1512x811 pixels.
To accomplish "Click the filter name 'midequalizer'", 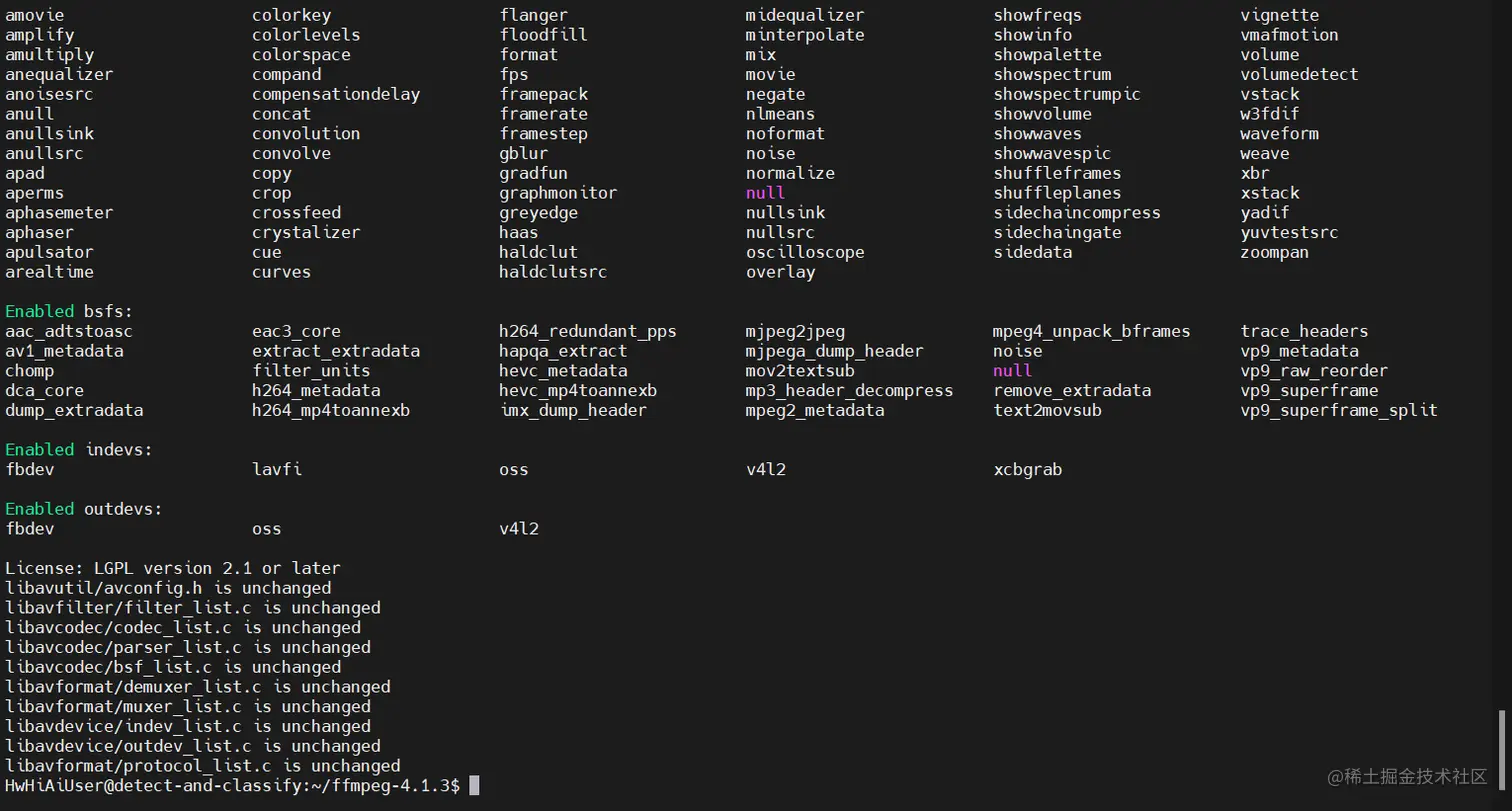I will click(x=805, y=15).
